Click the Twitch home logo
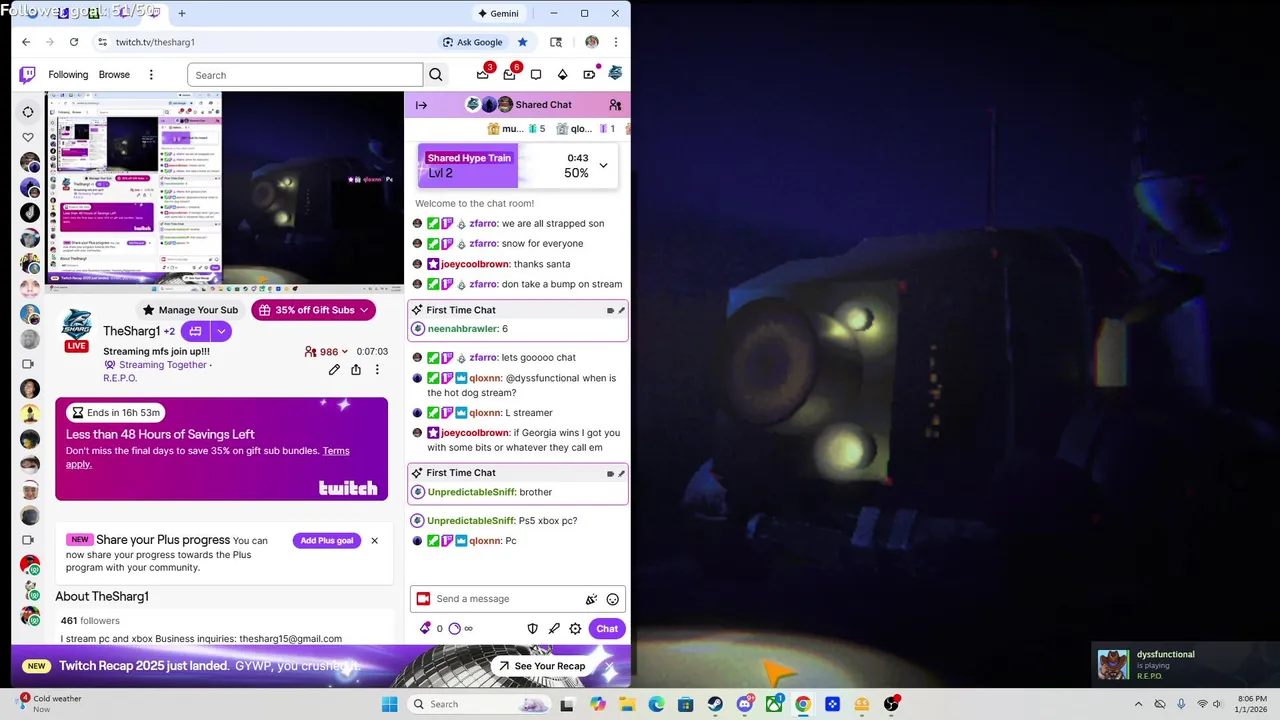The image size is (1280, 720). (x=28, y=75)
